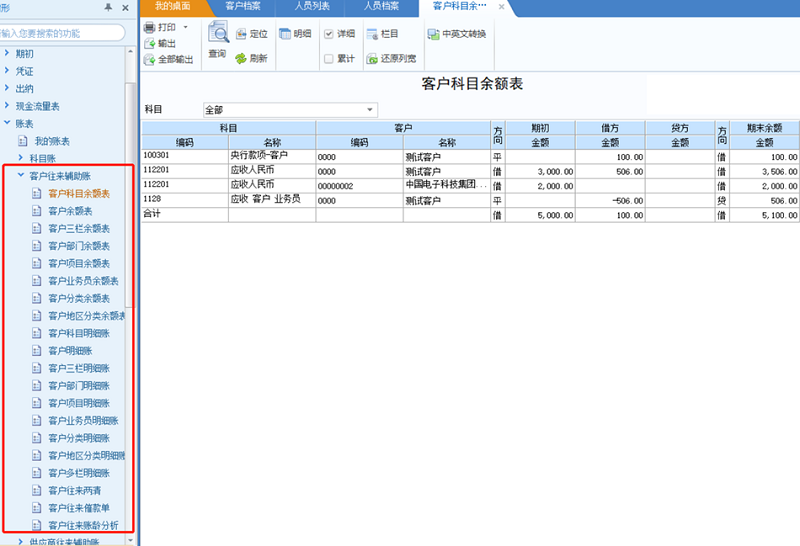
Task: Open the 科目 dropdown showing 全部
Action: 369,109
